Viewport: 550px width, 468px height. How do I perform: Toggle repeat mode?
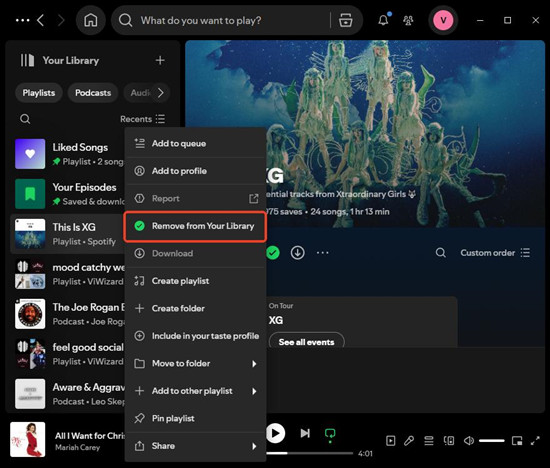(x=330, y=434)
